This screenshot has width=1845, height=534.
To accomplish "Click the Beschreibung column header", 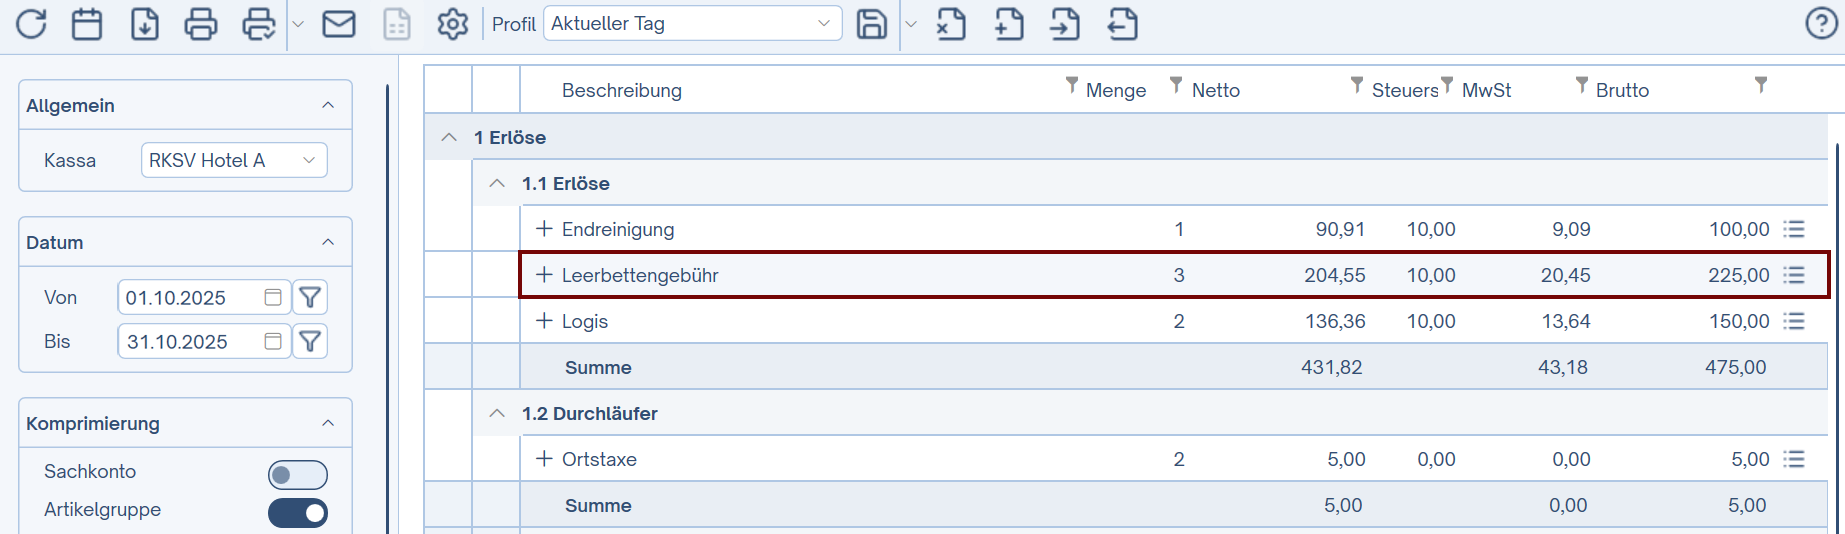I will click(x=622, y=90).
